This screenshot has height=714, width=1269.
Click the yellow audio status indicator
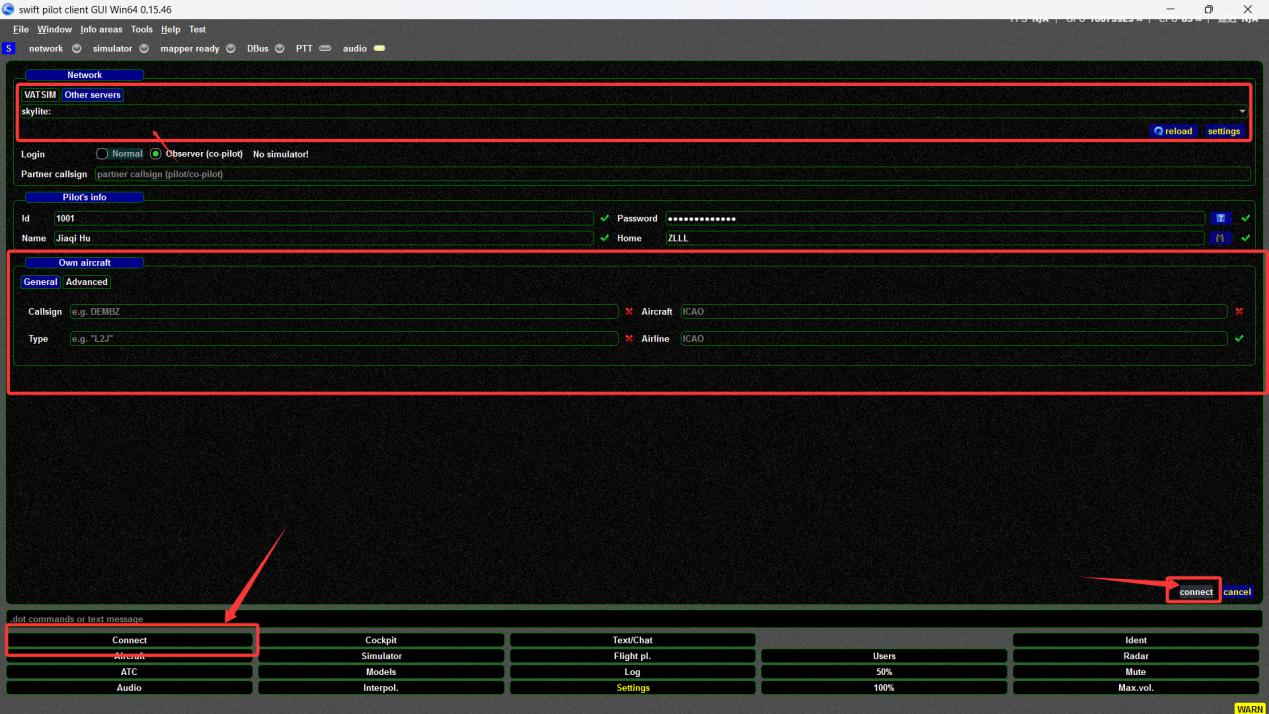click(379, 48)
